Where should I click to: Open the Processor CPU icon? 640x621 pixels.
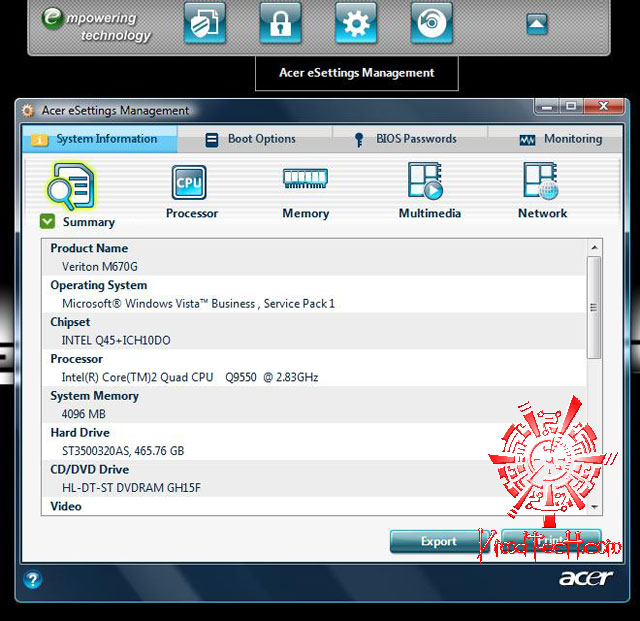point(189,182)
